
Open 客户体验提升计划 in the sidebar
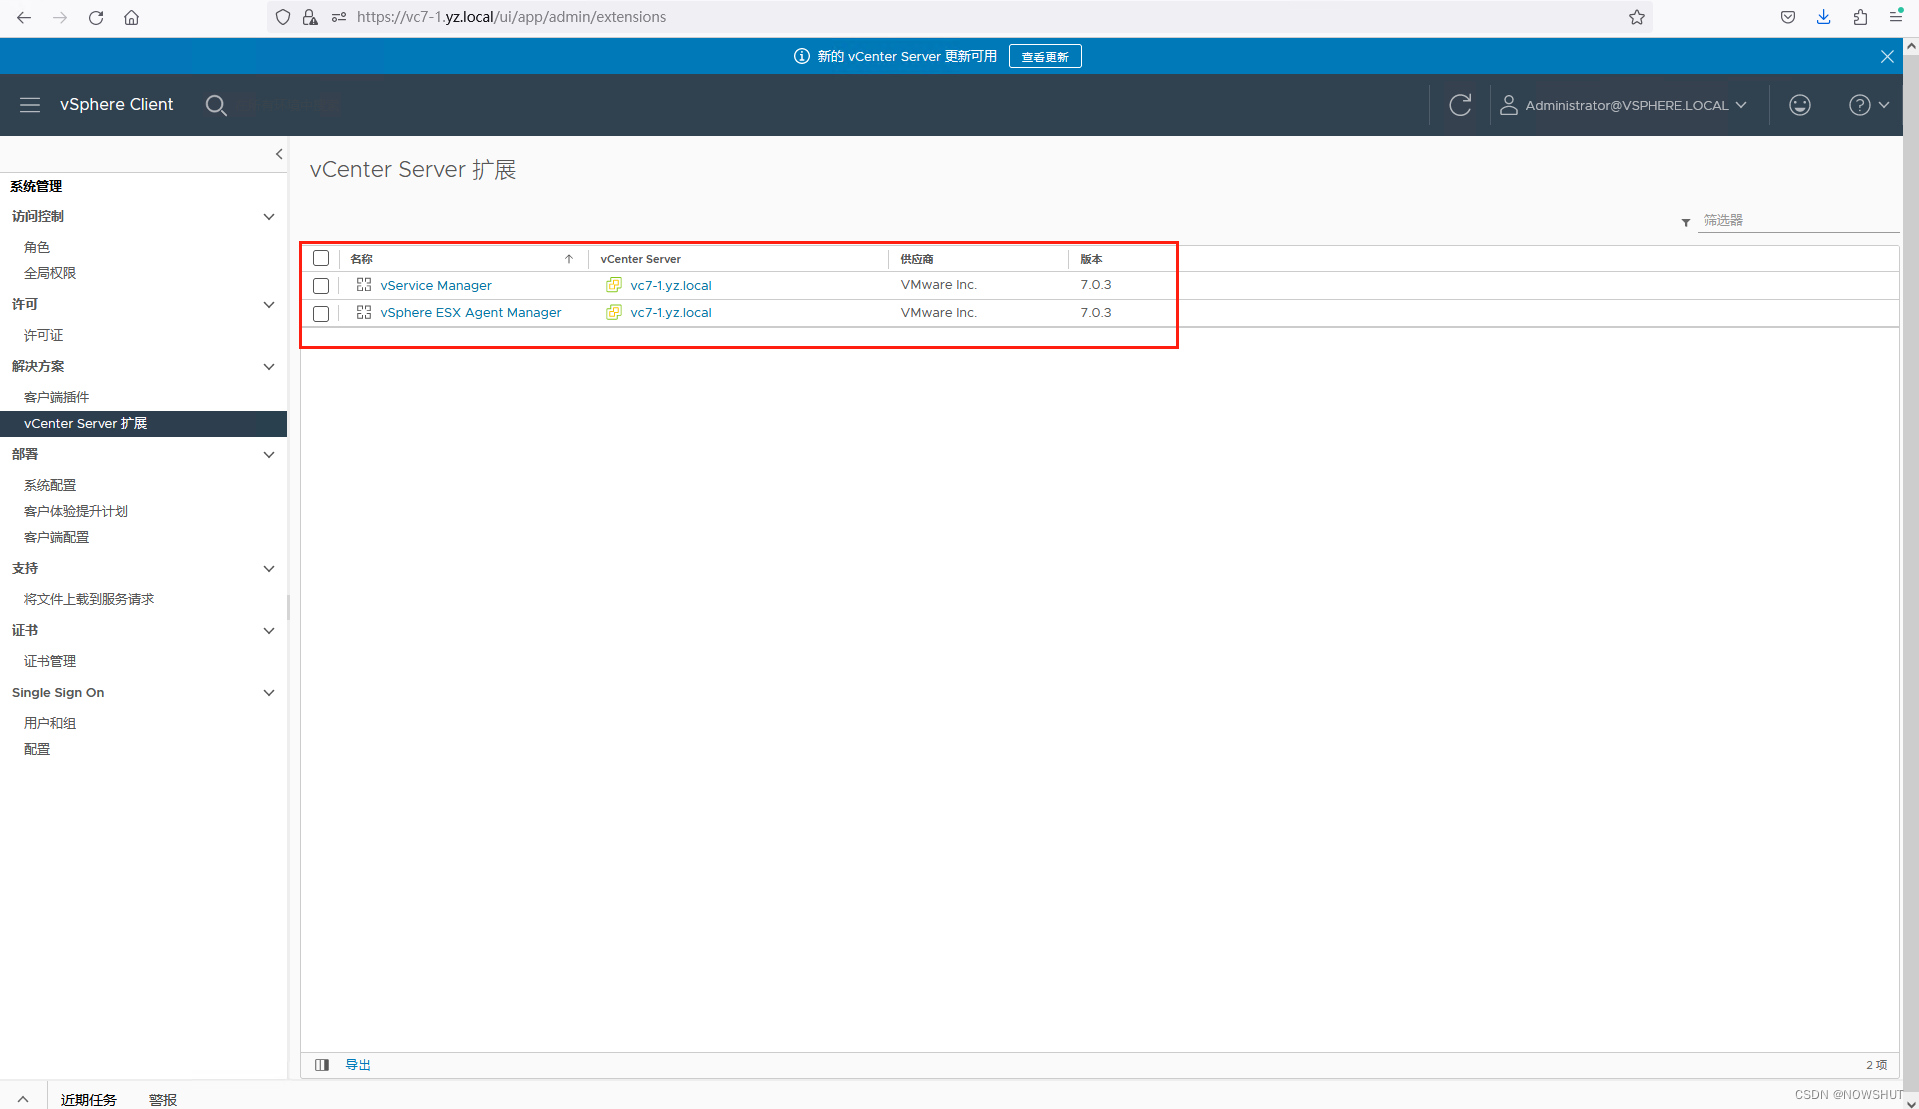(76, 511)
